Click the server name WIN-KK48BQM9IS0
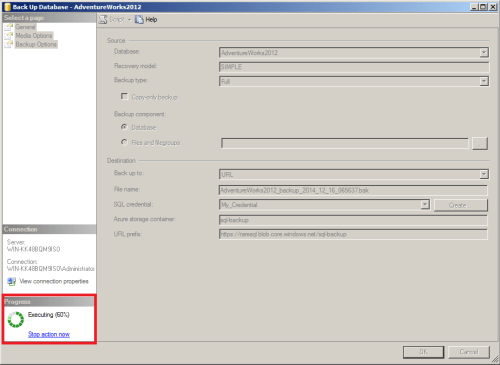Screen dimensions: 500x365 pos(34,249)
